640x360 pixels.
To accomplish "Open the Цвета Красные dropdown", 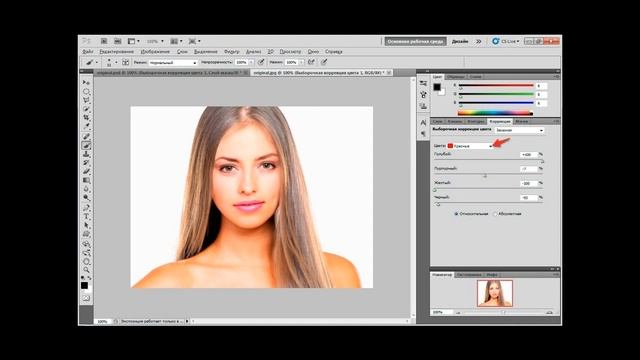I will coord(470,146).
